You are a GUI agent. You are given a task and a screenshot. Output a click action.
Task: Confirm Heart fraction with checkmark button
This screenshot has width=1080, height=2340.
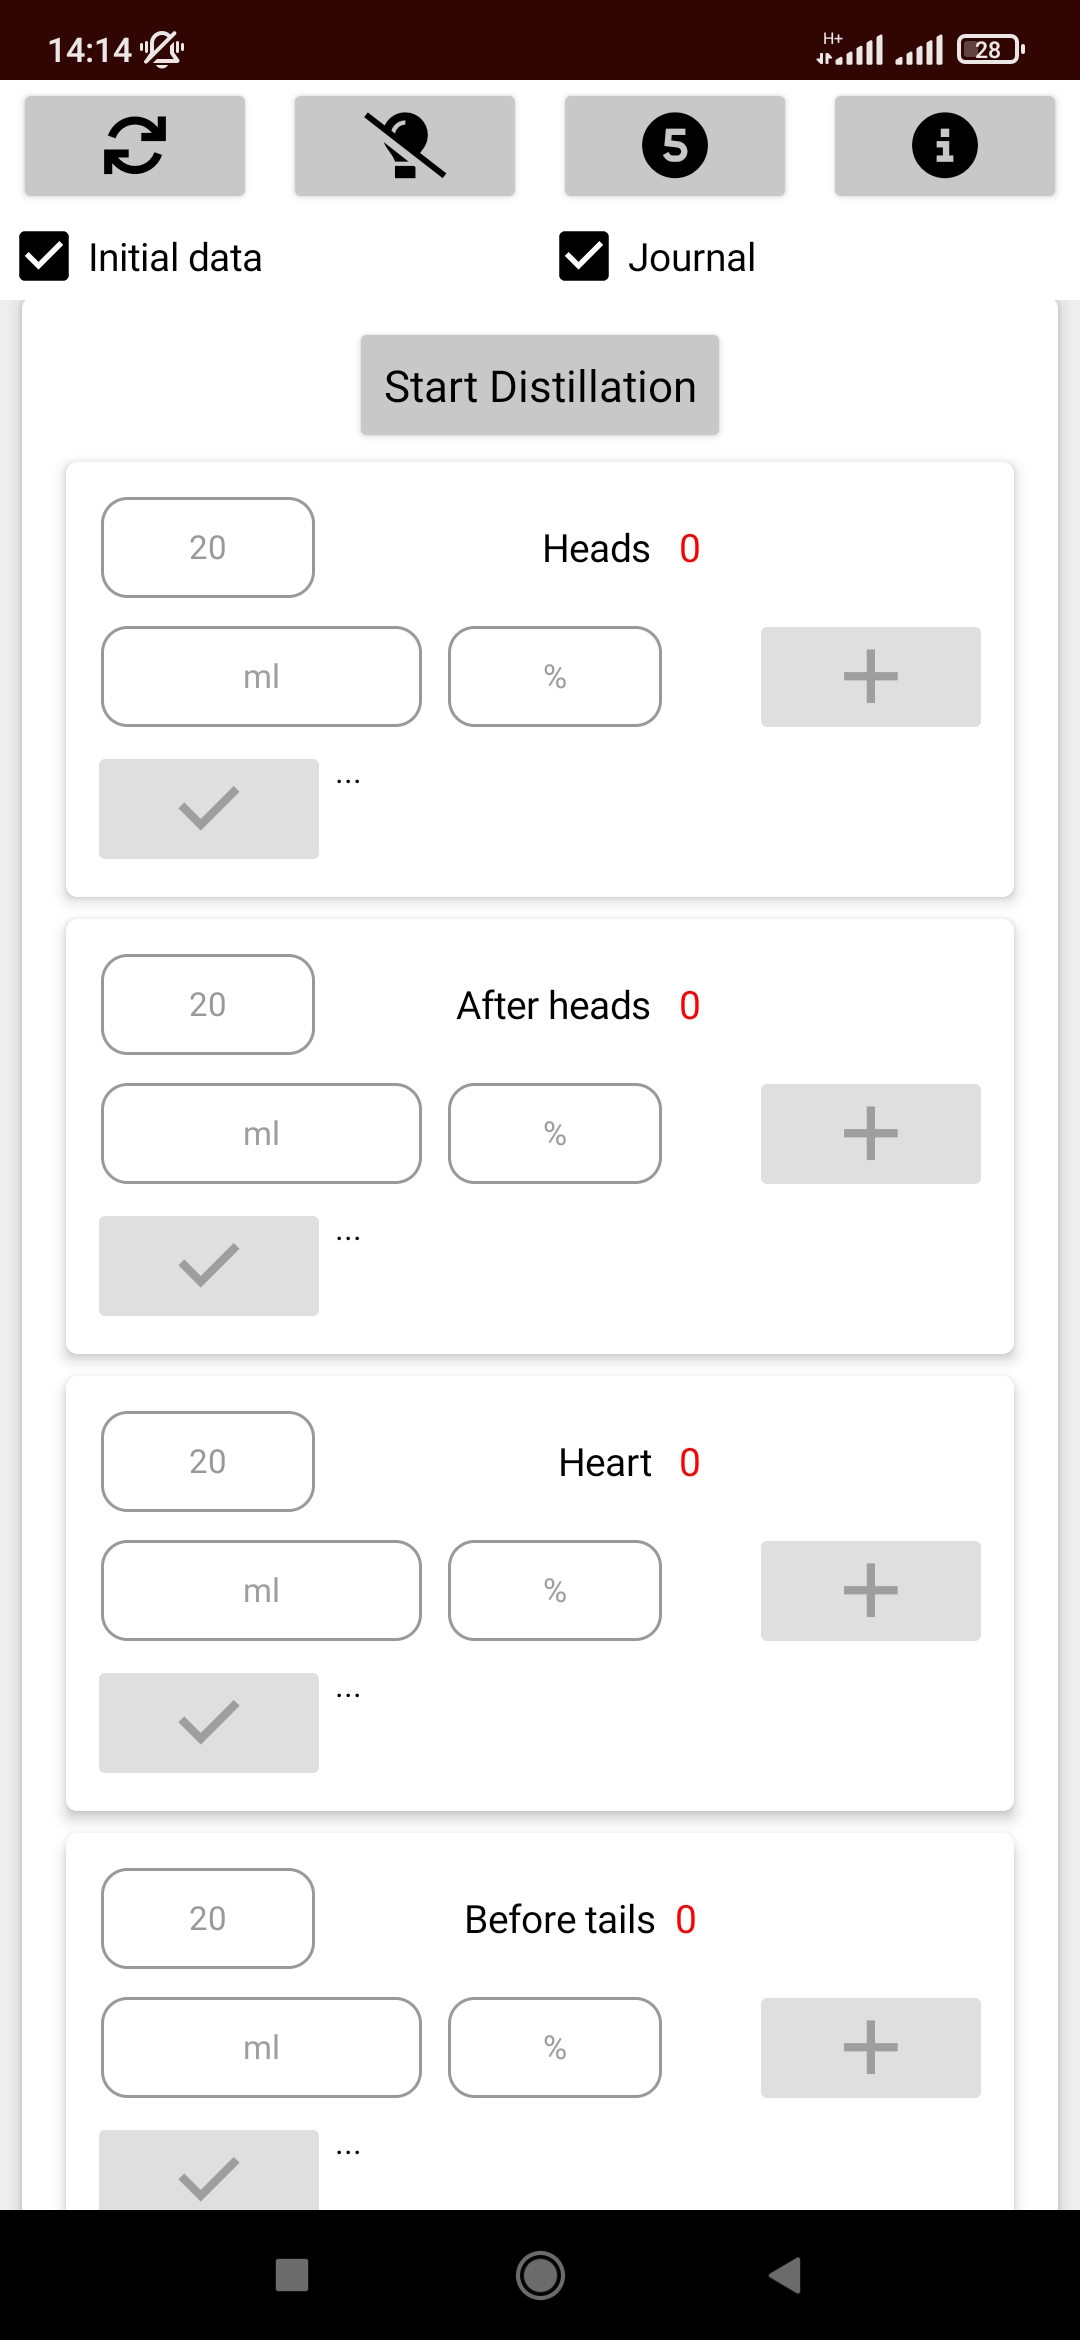(209, 1723)
